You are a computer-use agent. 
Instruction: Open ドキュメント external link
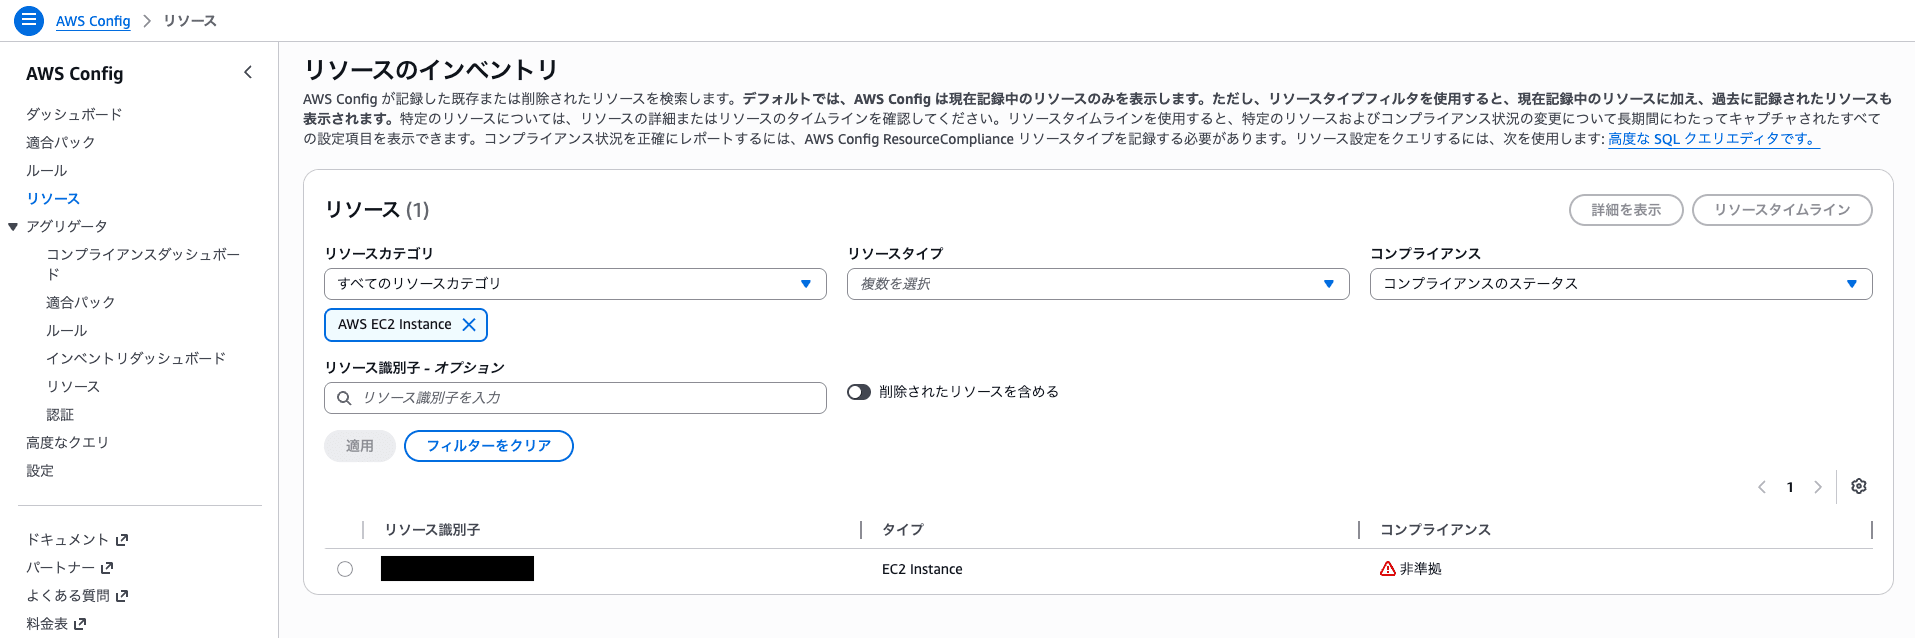77,540
